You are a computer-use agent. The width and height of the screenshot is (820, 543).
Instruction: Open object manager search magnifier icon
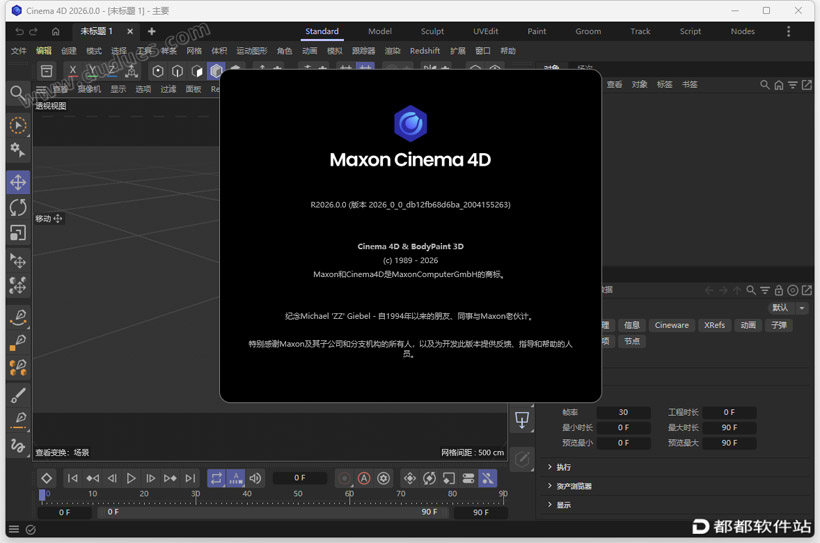[x=765, y=85]
